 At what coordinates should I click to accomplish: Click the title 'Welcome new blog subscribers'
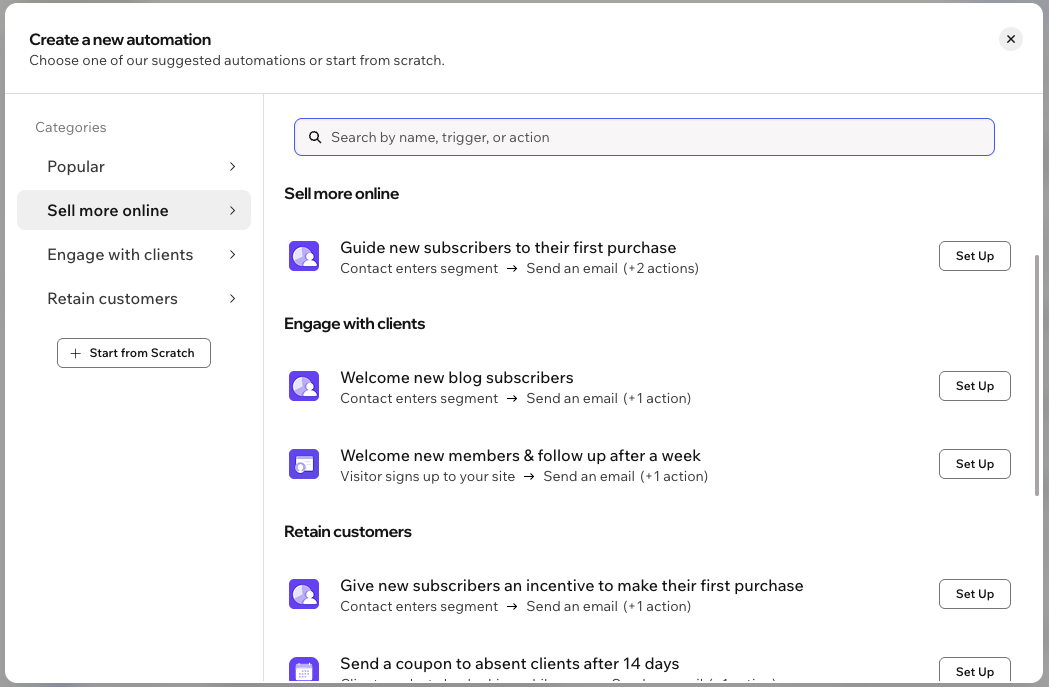[x=456, y=377]
